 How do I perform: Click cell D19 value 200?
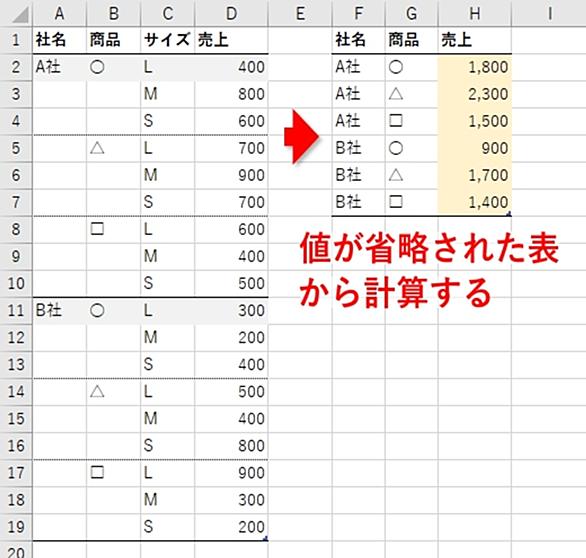[x=231, y=527]
